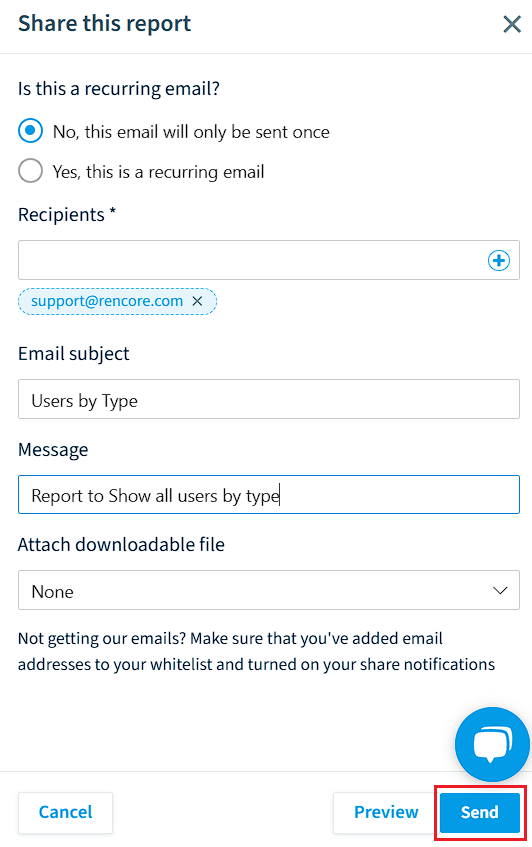The height and width of the screenshot is (847, 532).
Task: Open the chat support bubble
Action: (492, 744)
